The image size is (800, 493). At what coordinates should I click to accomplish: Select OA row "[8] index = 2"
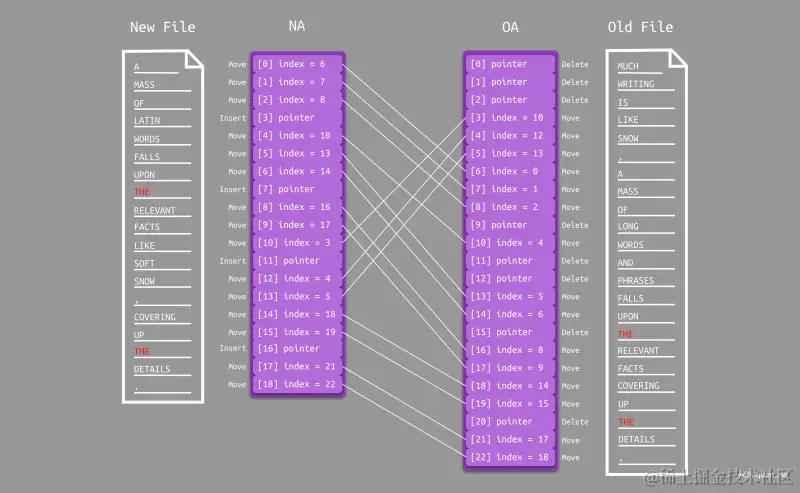point(510,207)
